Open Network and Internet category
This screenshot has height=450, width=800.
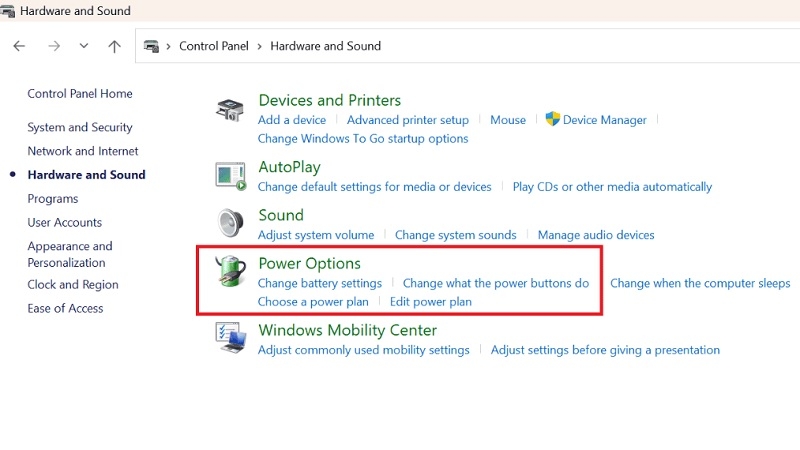pos(83,151)
